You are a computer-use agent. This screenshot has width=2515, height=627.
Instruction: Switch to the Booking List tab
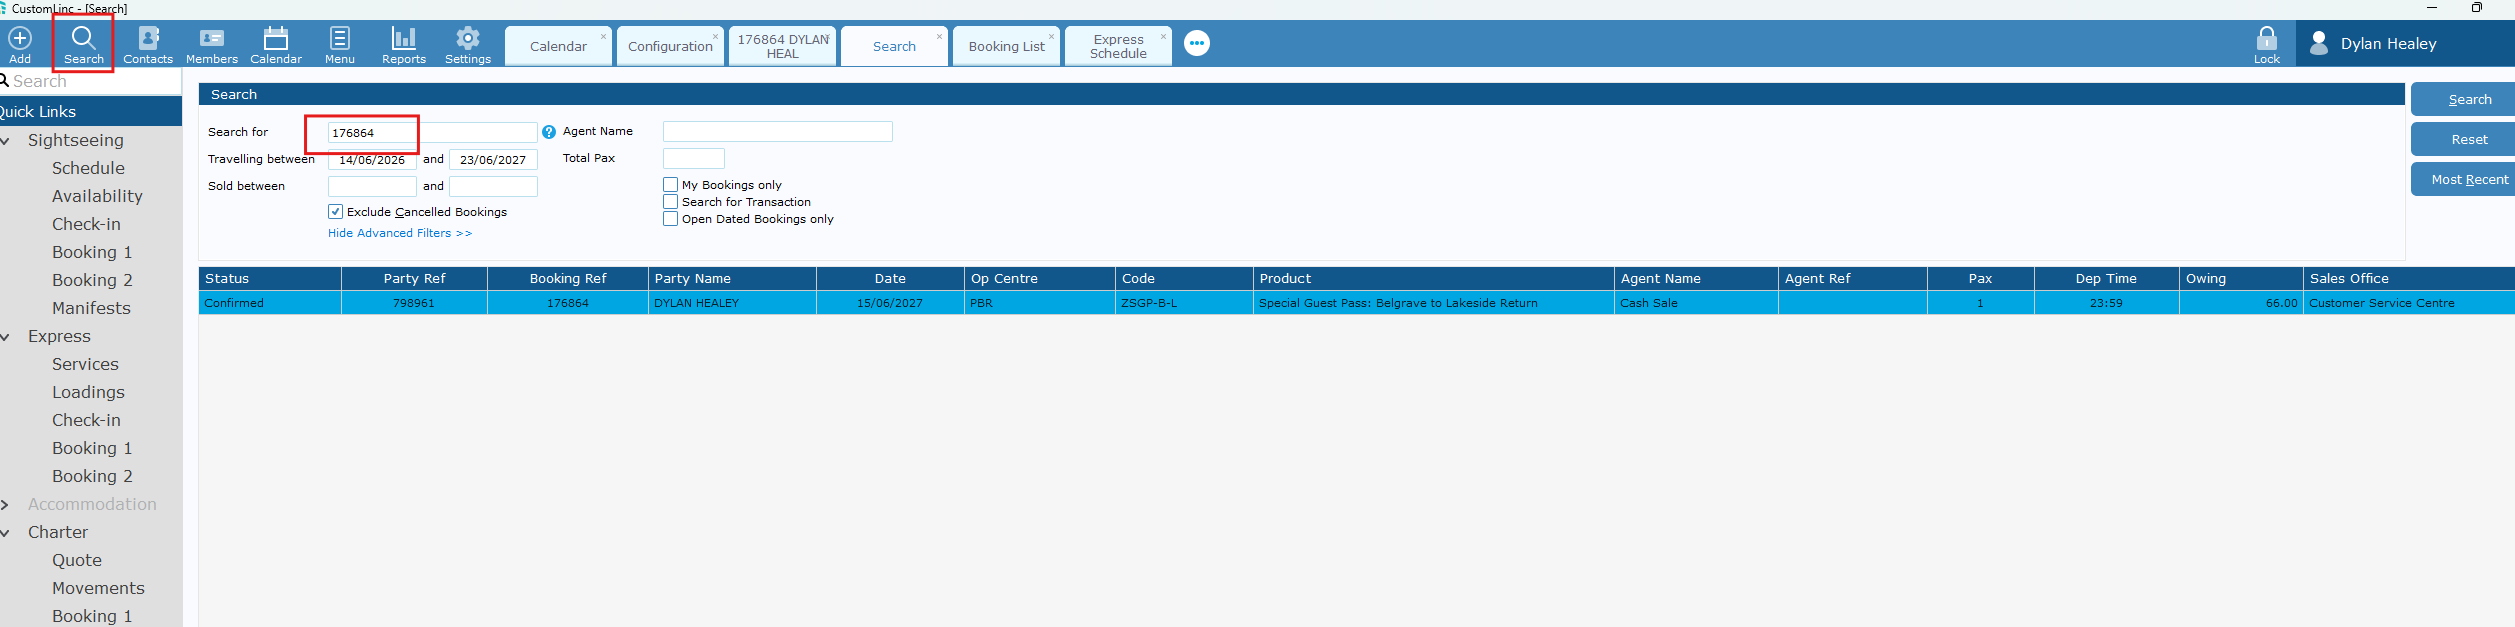1006,47
